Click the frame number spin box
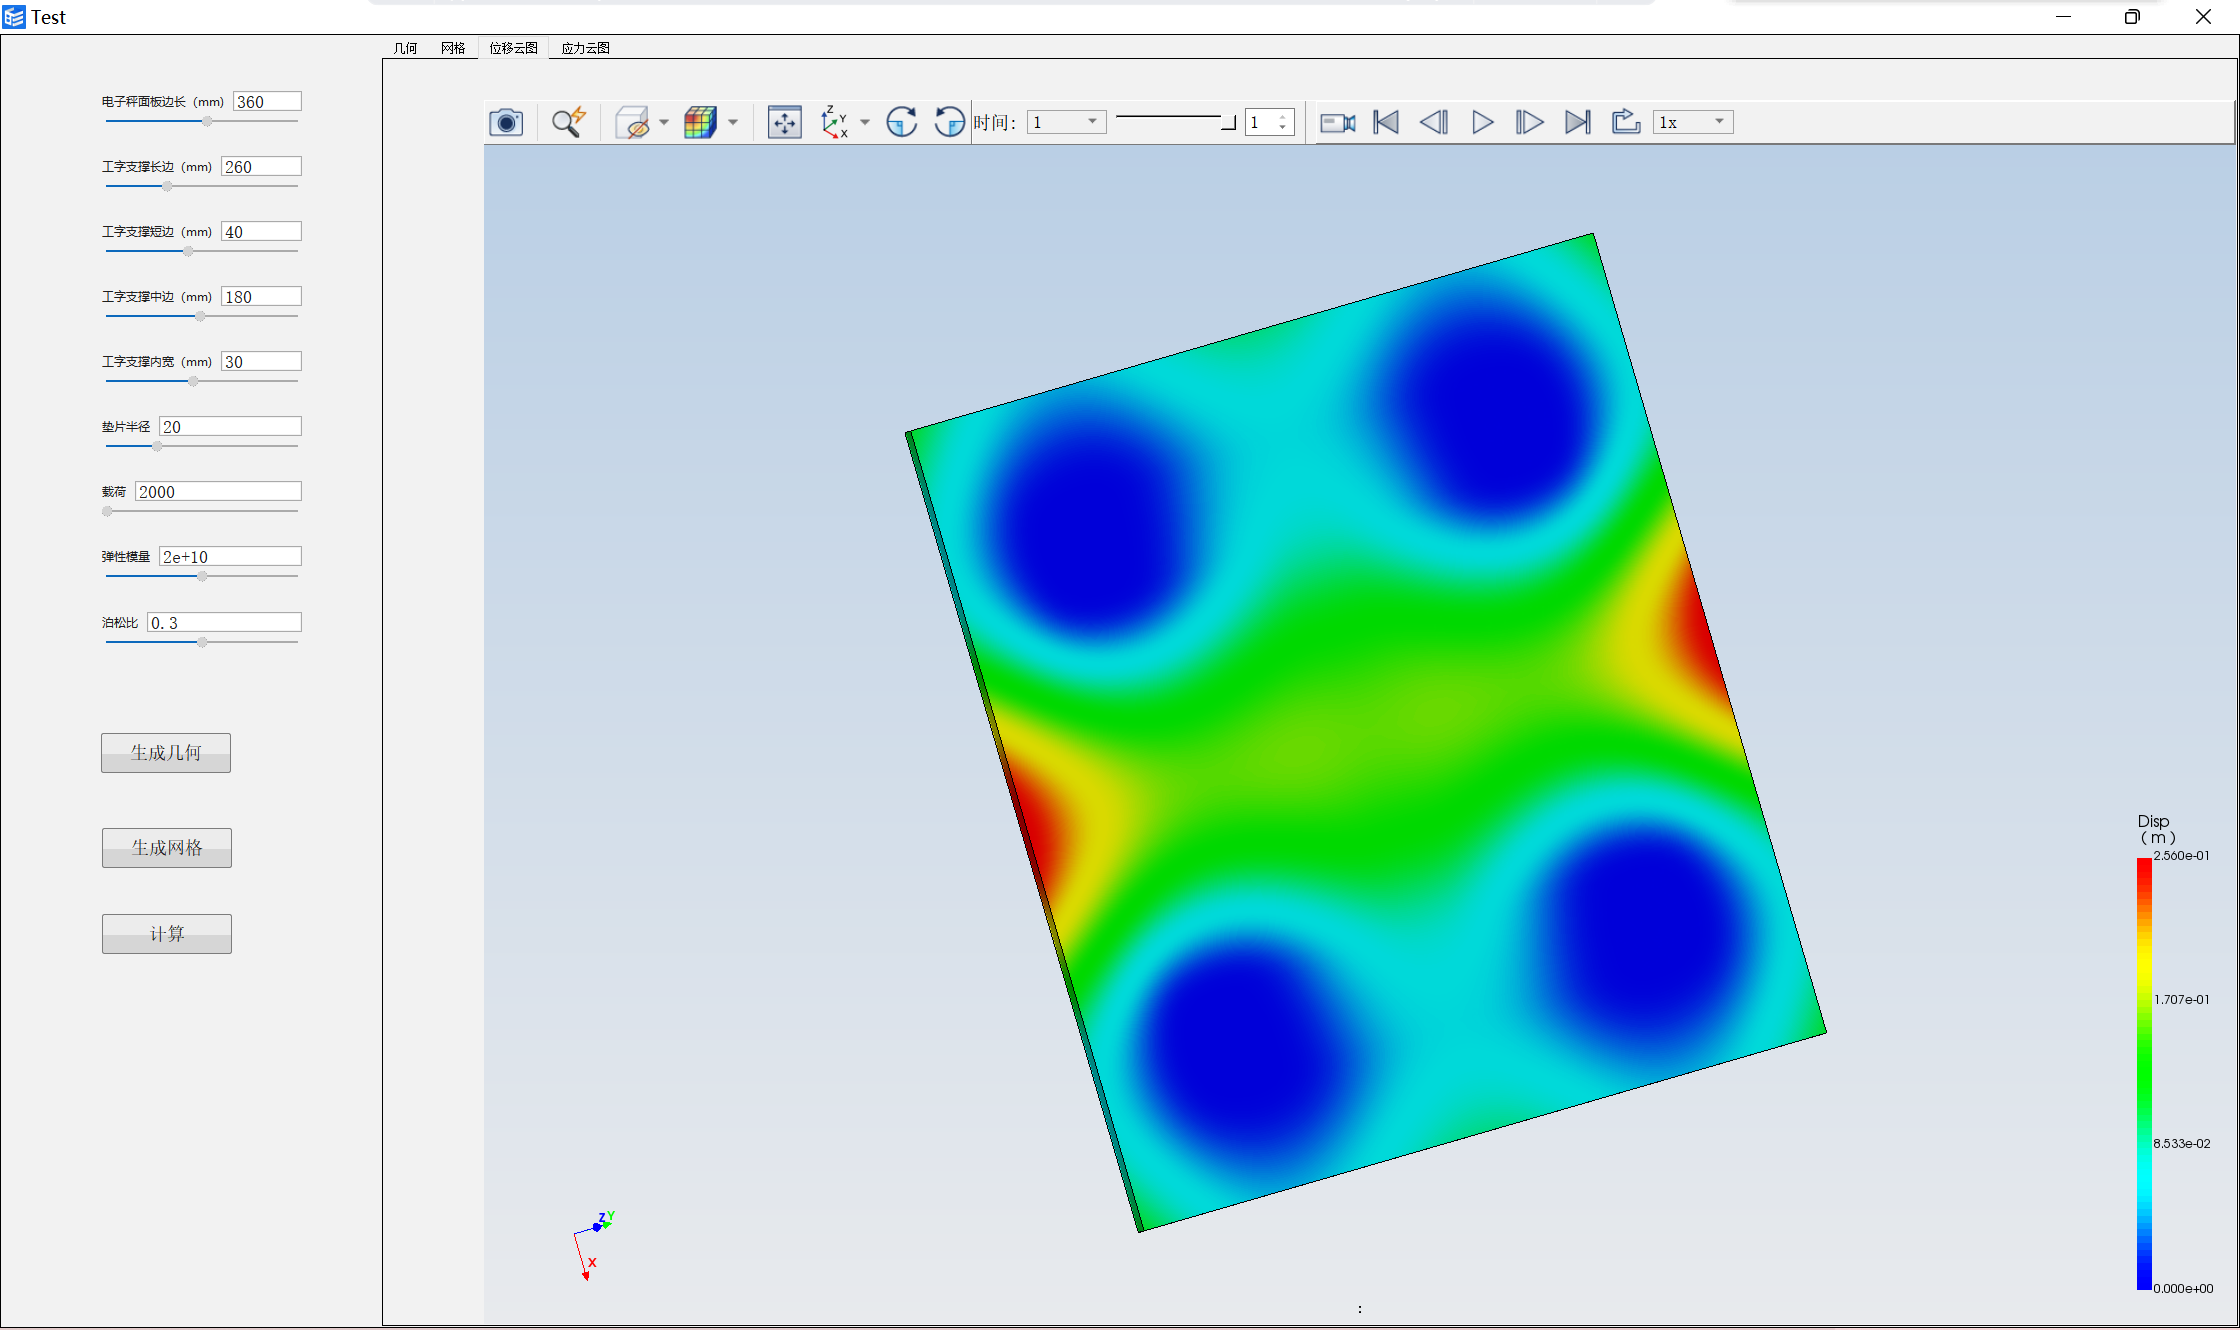 point(1270,122)
